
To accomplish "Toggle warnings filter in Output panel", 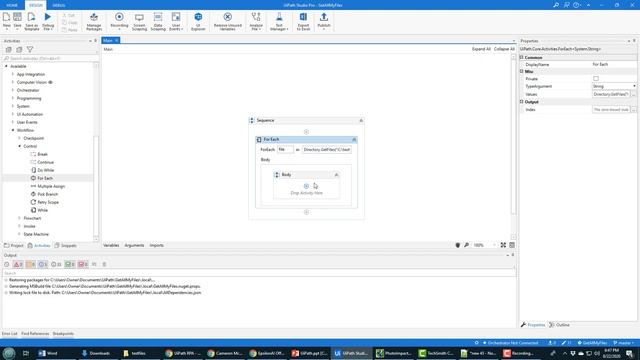I will [x=31, y=264].
